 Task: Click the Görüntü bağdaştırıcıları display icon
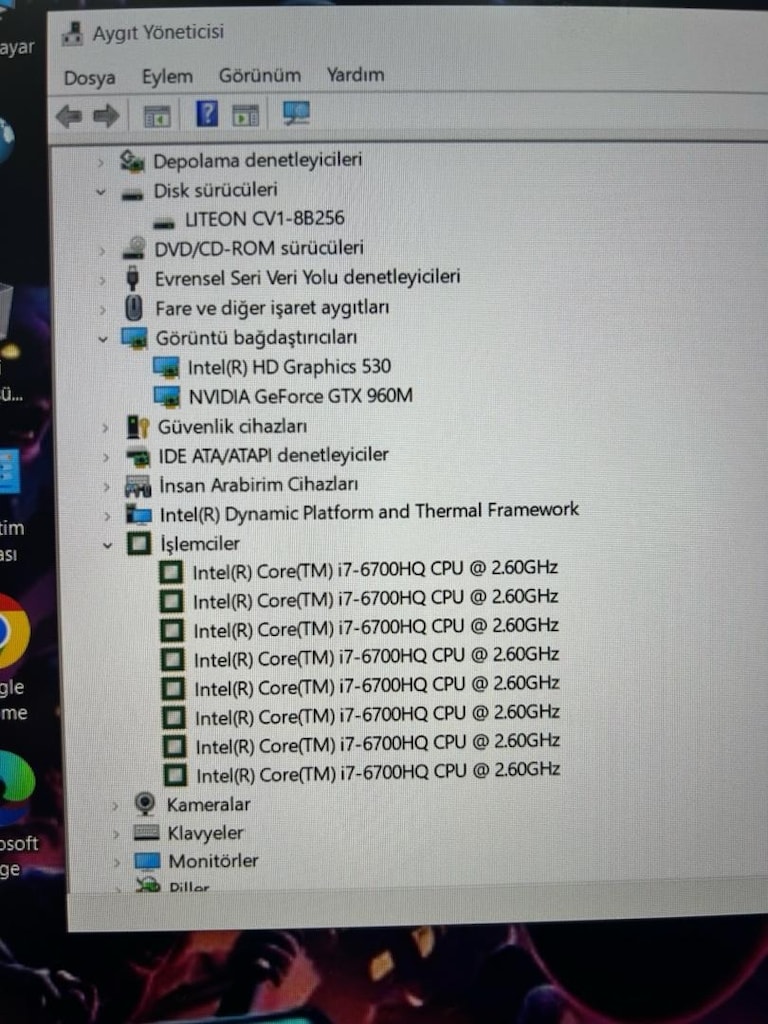pos(135,338)
